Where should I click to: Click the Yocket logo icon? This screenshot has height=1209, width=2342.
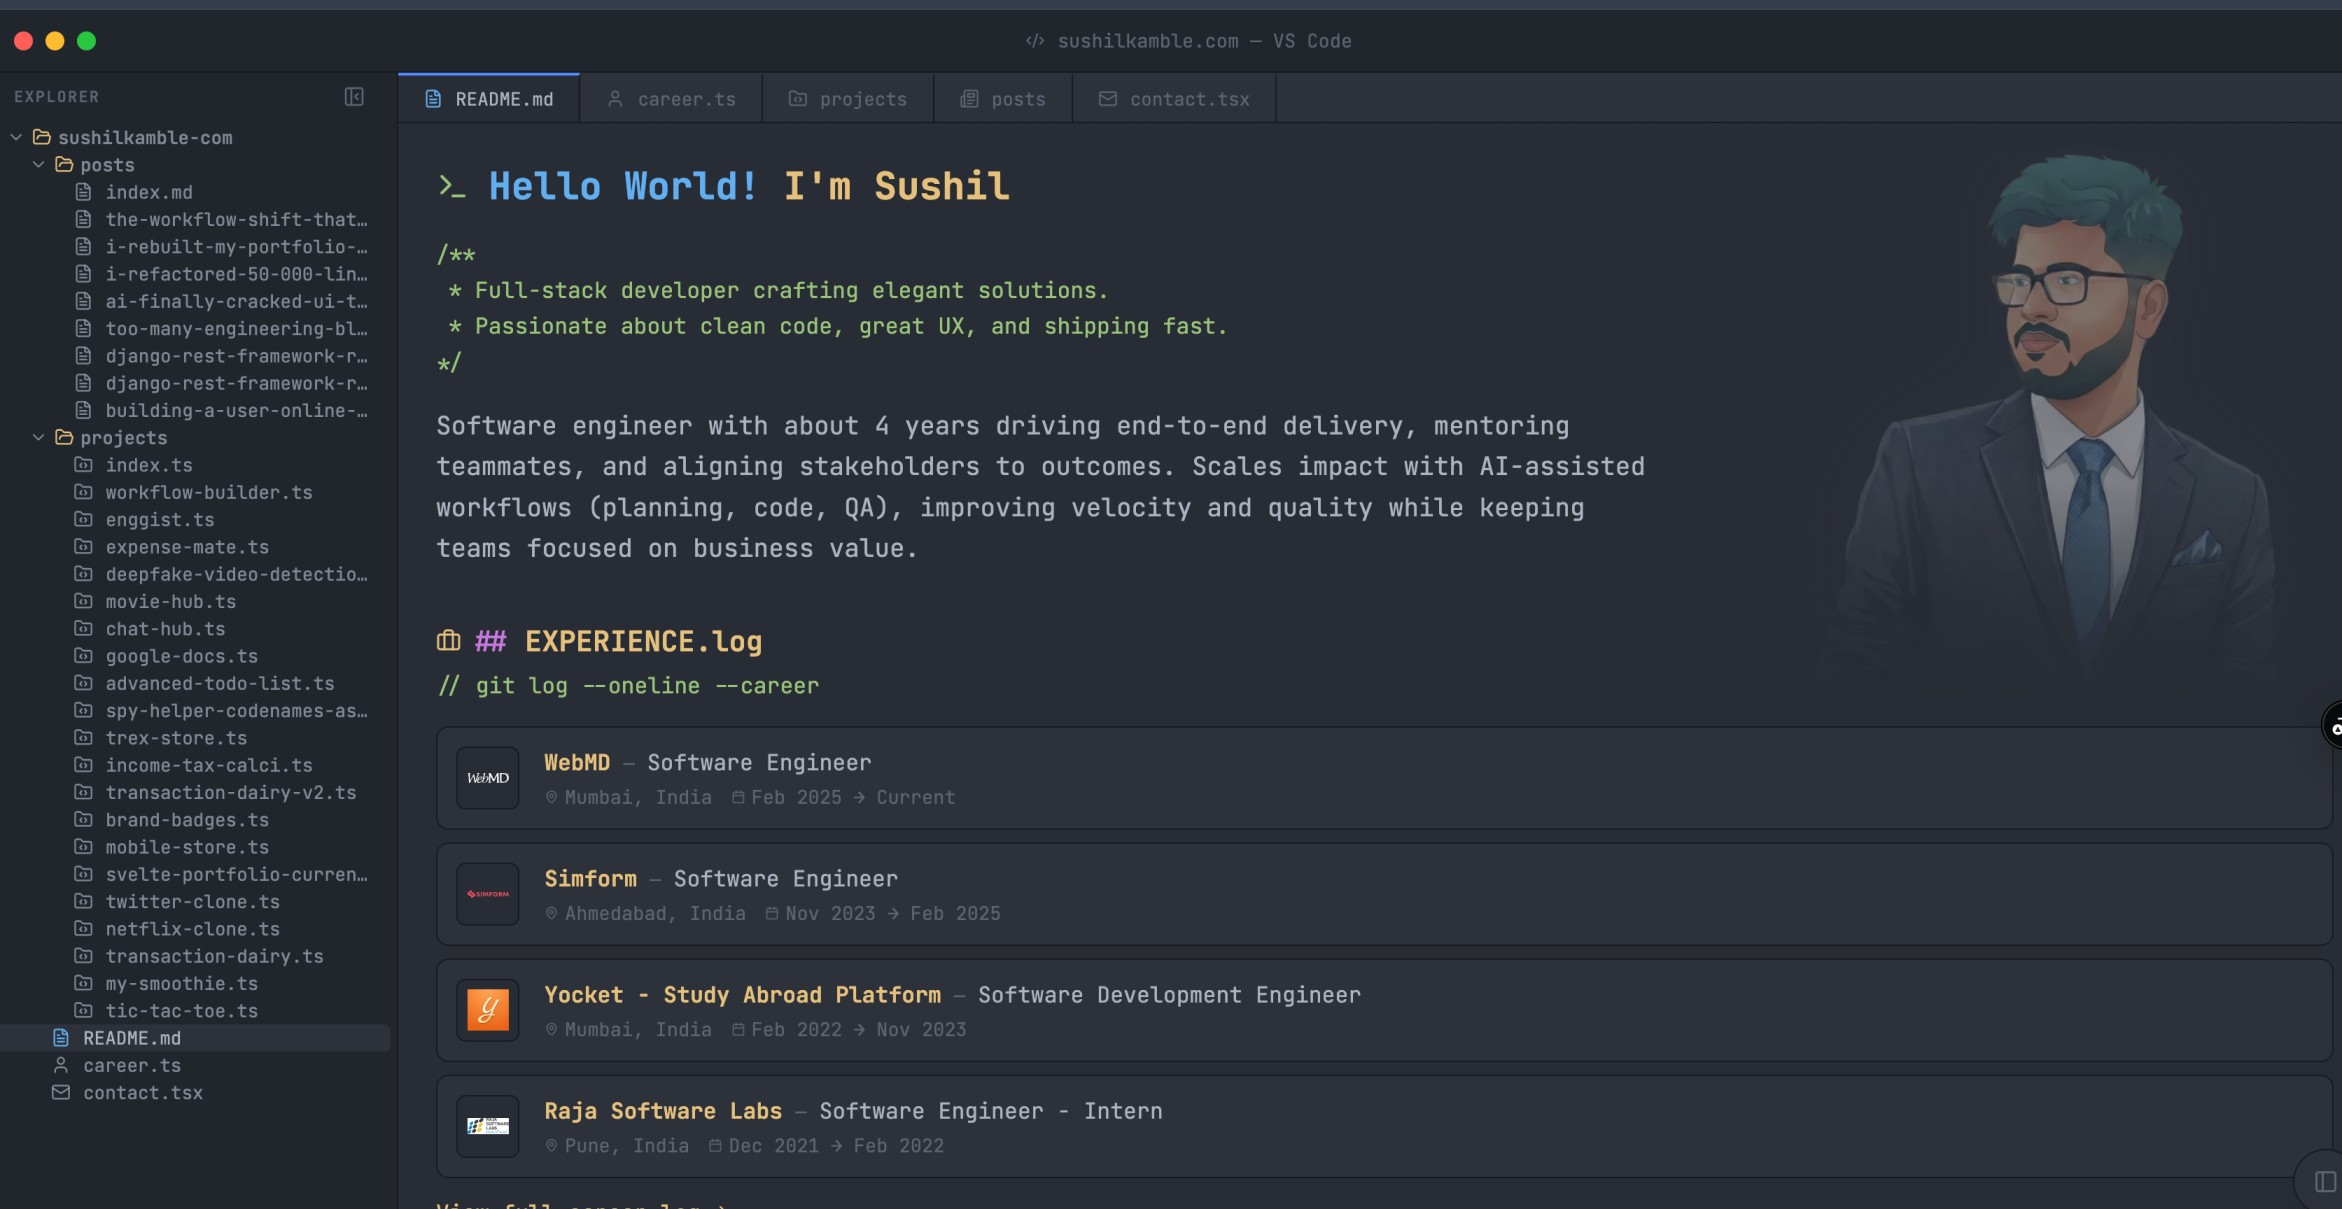(487, 1009)
